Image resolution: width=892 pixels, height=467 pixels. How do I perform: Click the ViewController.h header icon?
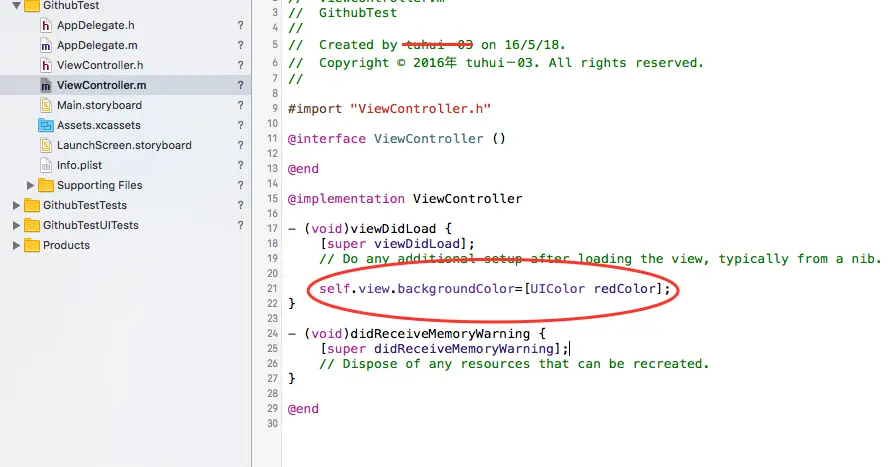46,65
